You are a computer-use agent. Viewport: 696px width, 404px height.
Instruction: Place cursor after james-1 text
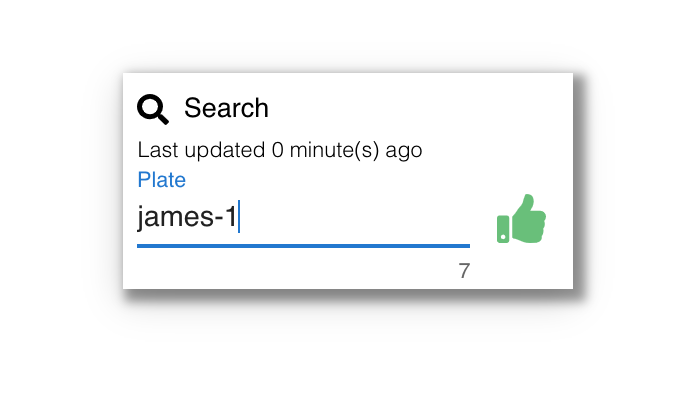[x=238, y=217]
